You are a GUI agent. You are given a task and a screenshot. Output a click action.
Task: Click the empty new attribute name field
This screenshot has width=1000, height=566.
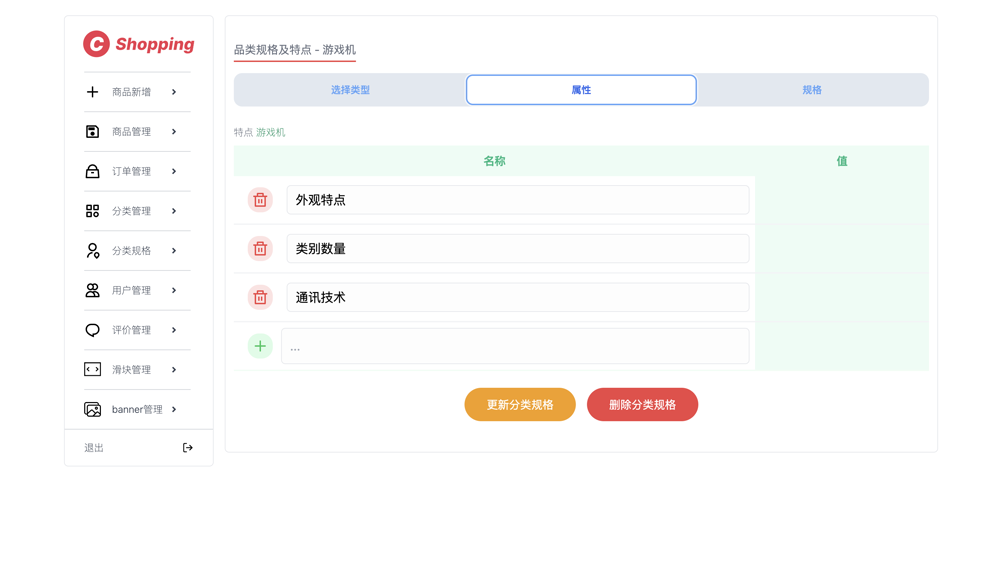coord(515,346)
